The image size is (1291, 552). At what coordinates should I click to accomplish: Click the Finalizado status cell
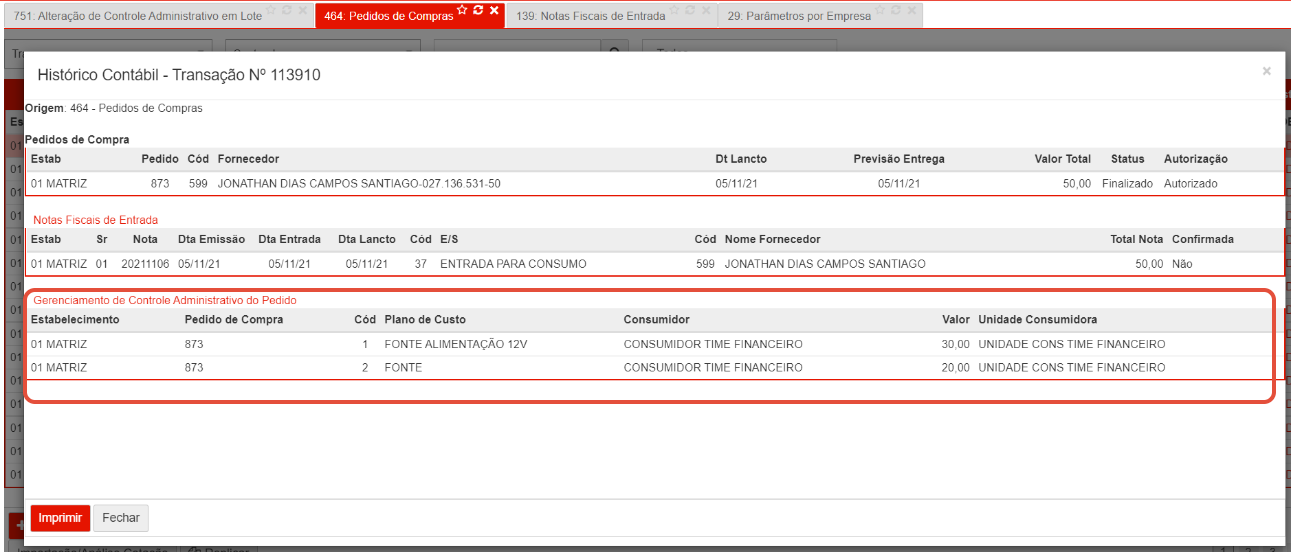1127,184
